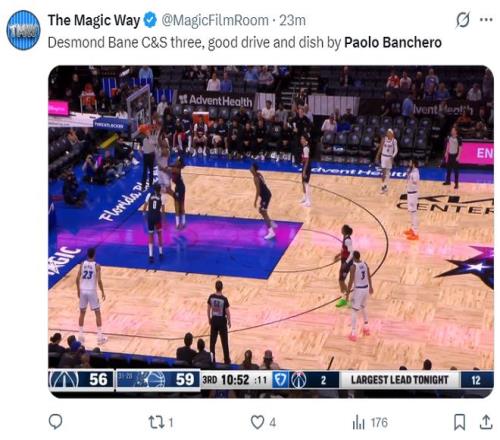Open the reply comment bubble icon
Viewport: 500px width, 440px height.
[x=55, y=422]
